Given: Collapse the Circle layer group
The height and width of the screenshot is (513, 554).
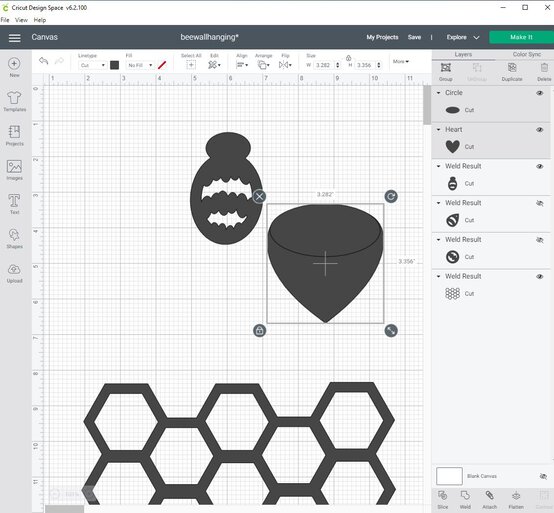Looking at the screenshot, I should [438, 93].
